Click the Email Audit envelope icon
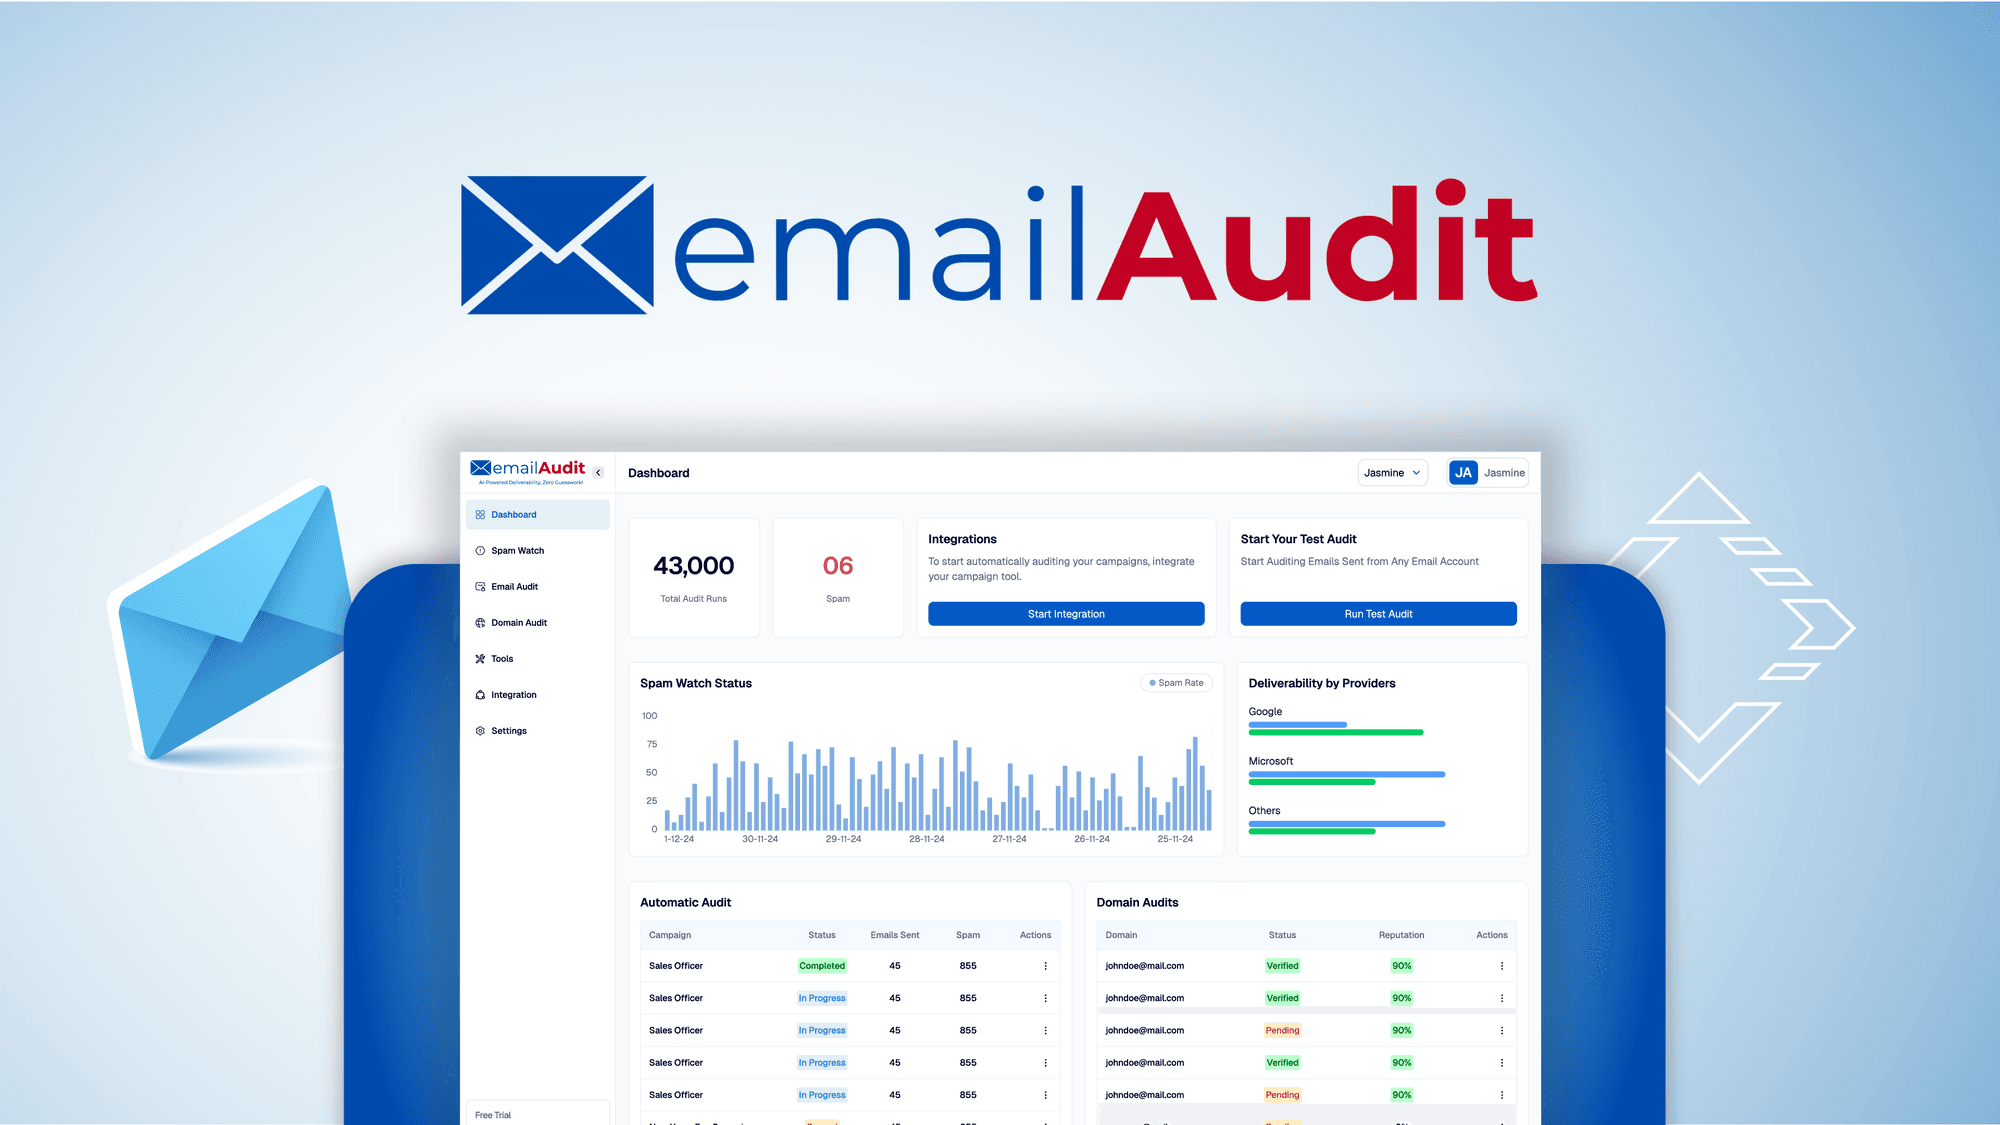Image resolution: width=2000 pixels, height=1125 pixels. click(480, 587)
